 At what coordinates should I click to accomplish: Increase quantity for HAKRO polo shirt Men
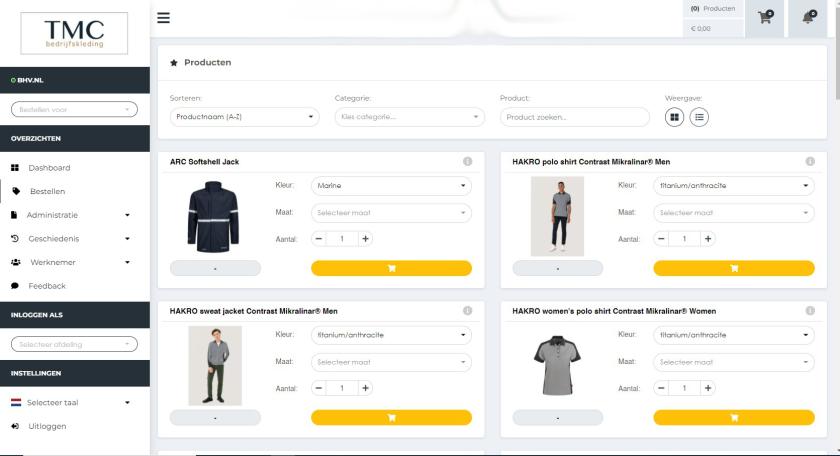708,239
